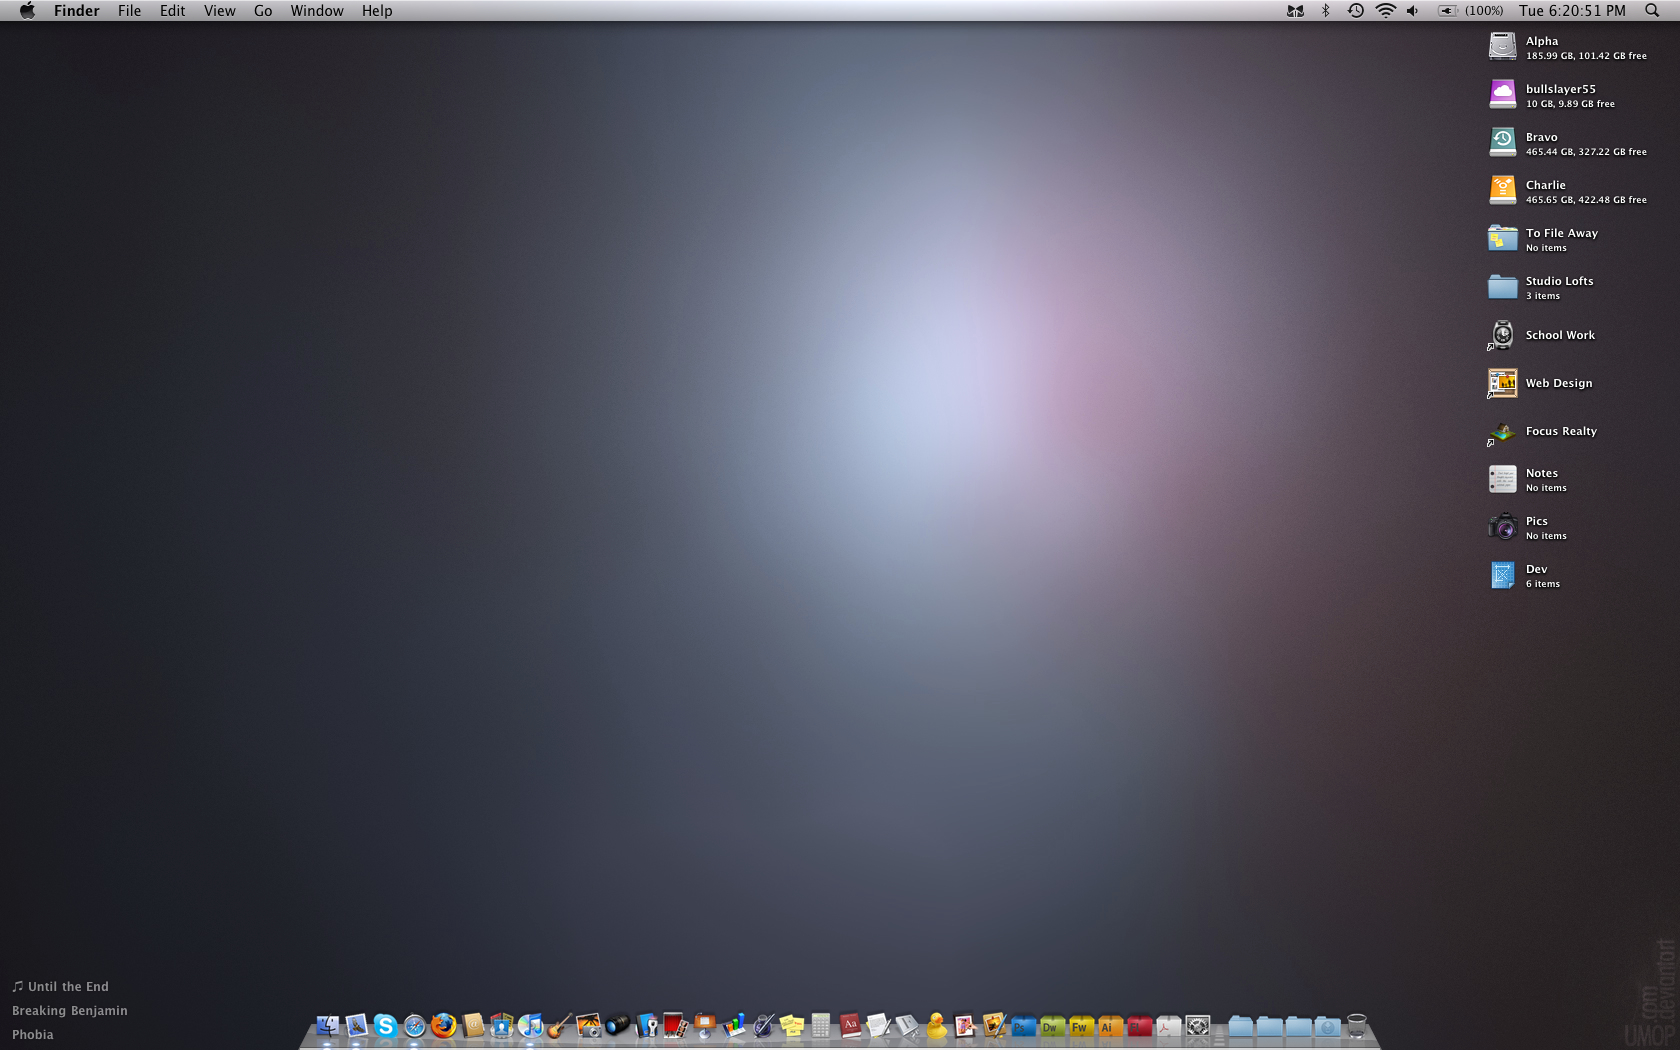Click the Phobia album text
Viewport: 1680px width, 1050px height.
coord(33,1035)
